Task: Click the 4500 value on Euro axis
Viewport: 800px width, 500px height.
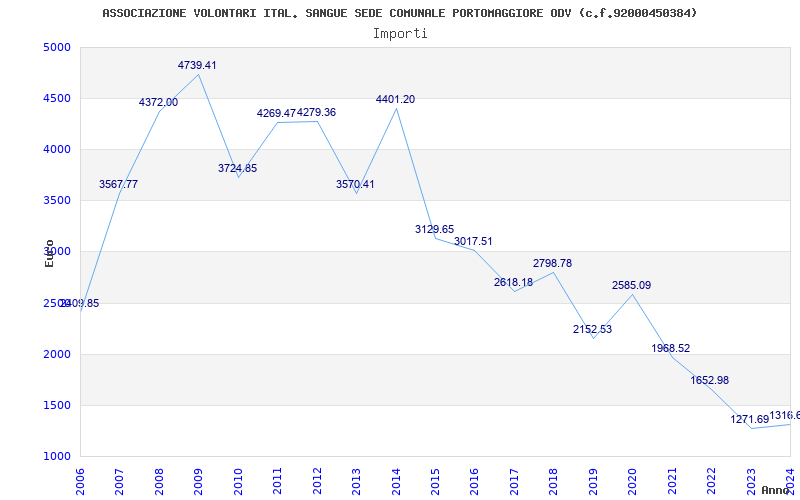Action: click(x=57, y=98)
